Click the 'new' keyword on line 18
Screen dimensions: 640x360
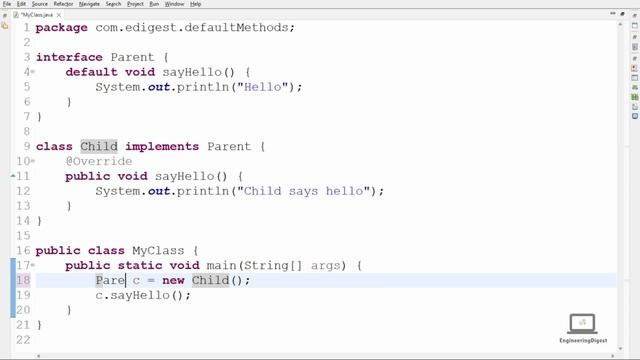pyautogui.click(x=173, y=280)
